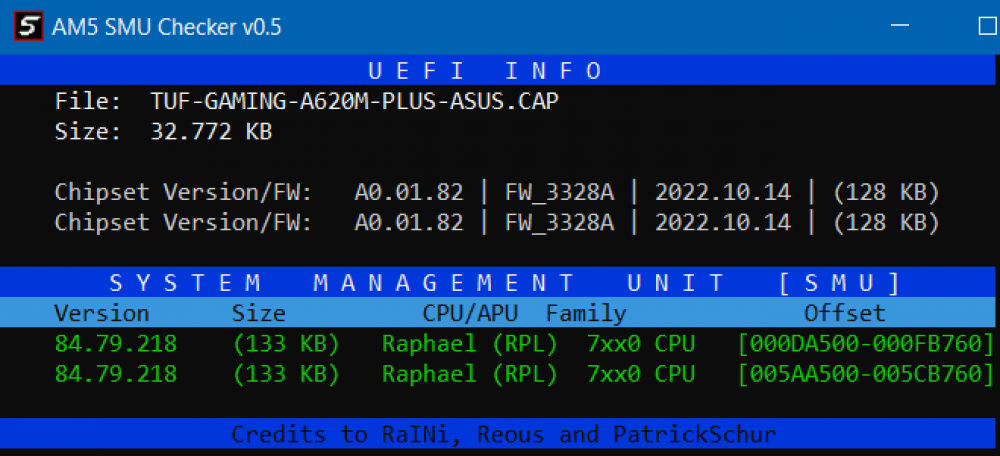Click 'FW_3328A' in first chipset row
This screenshot has width=1000, height=456.
559,192
